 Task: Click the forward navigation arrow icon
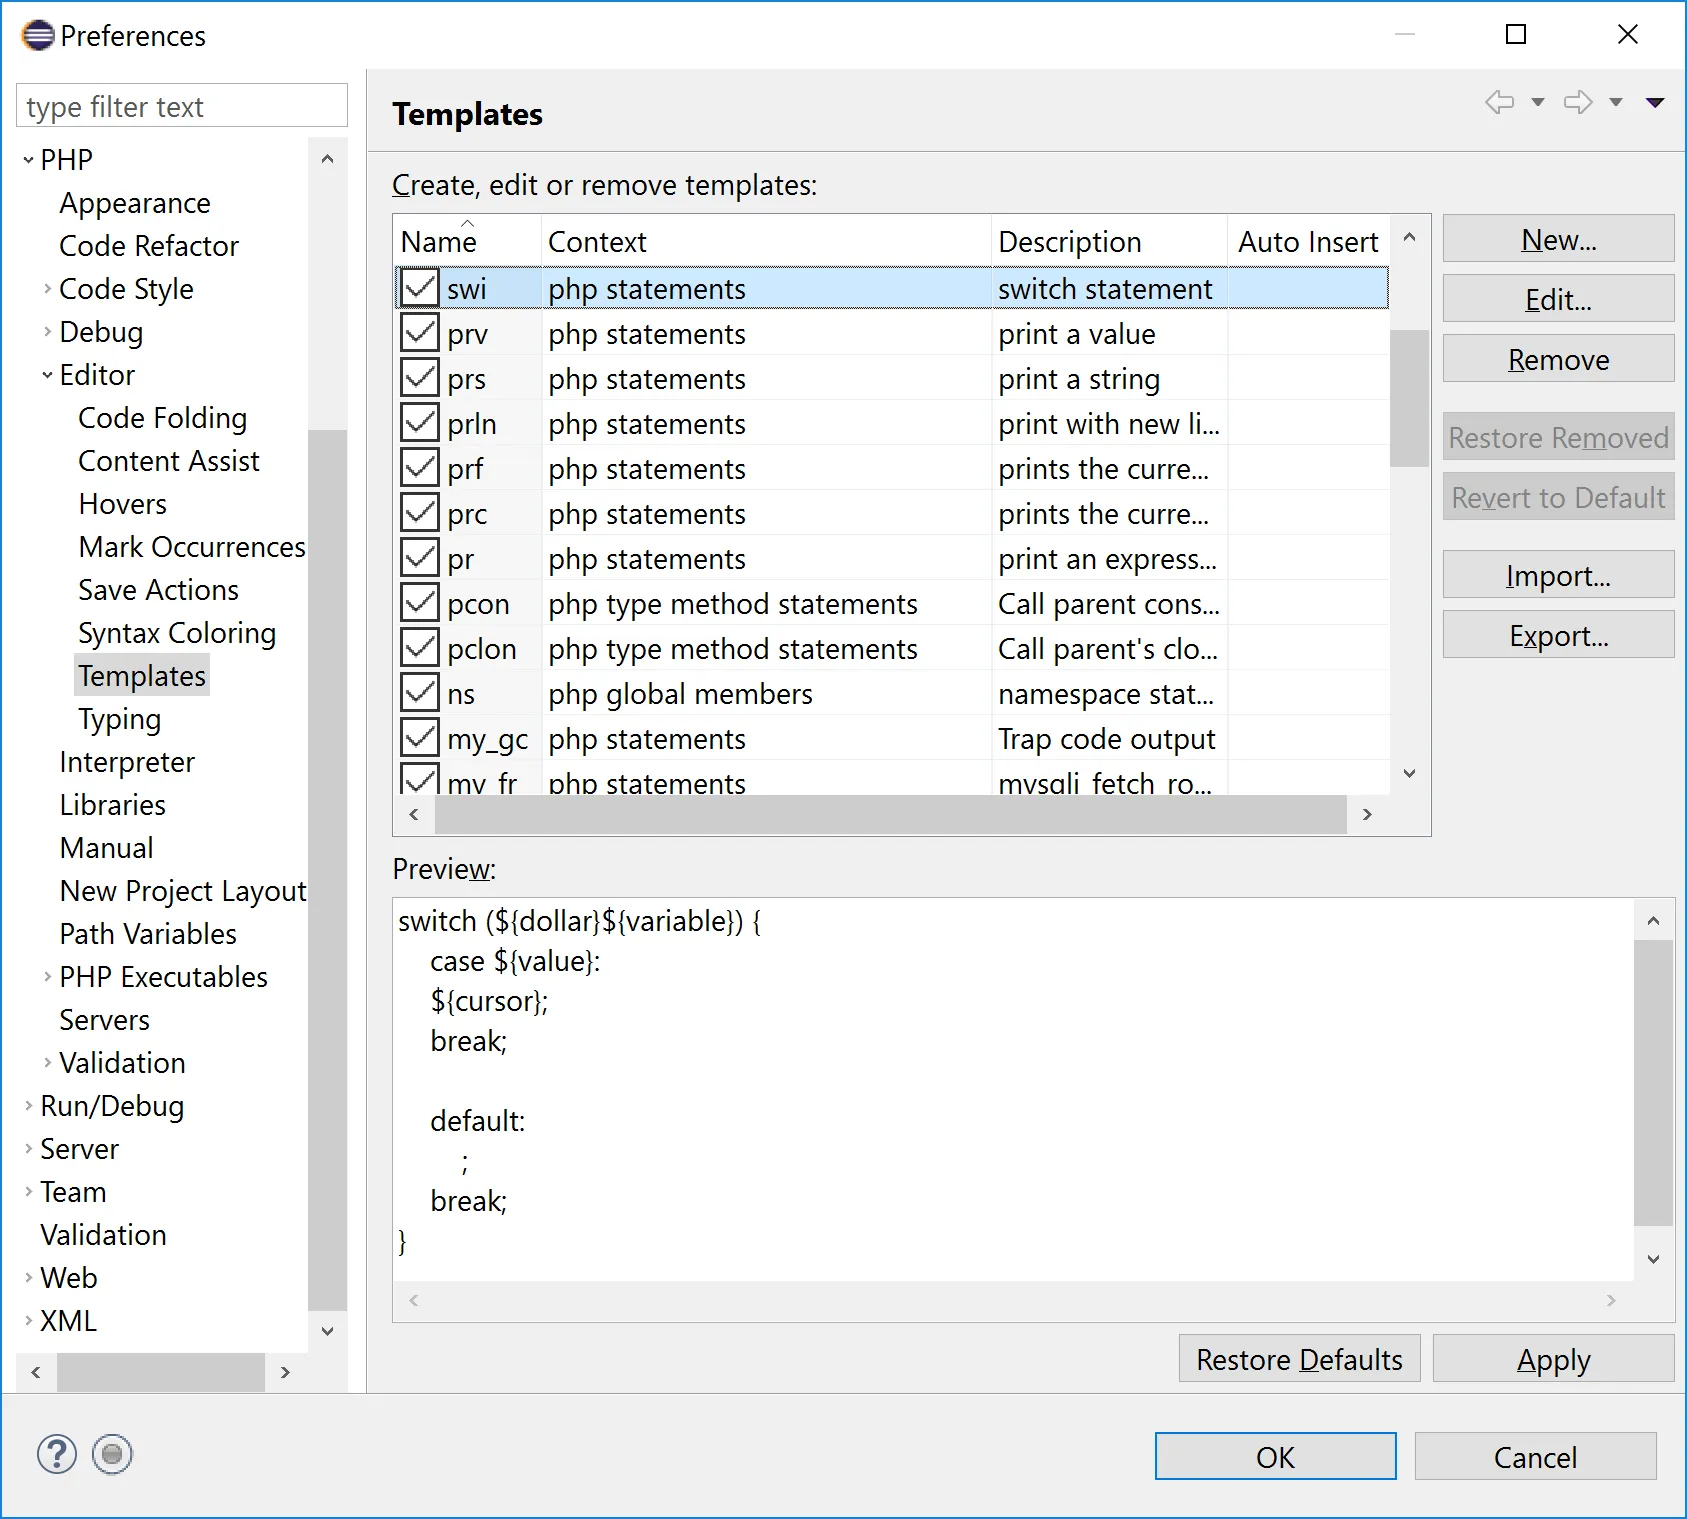pos(1578,102)
